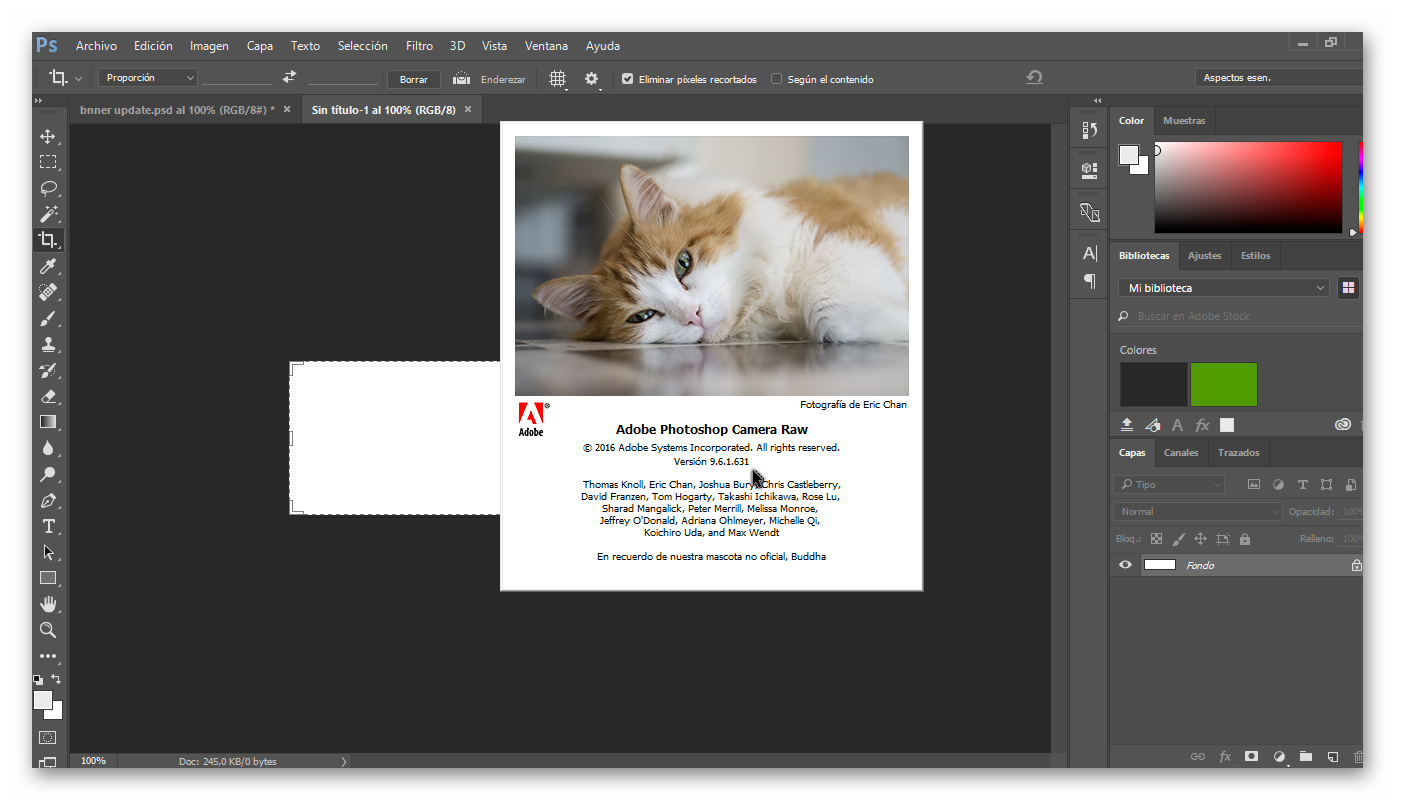Toggle Eliminar píxeles recortados checkbox
The width and height of the screenshot is (1426, 805).
(627, 79)
